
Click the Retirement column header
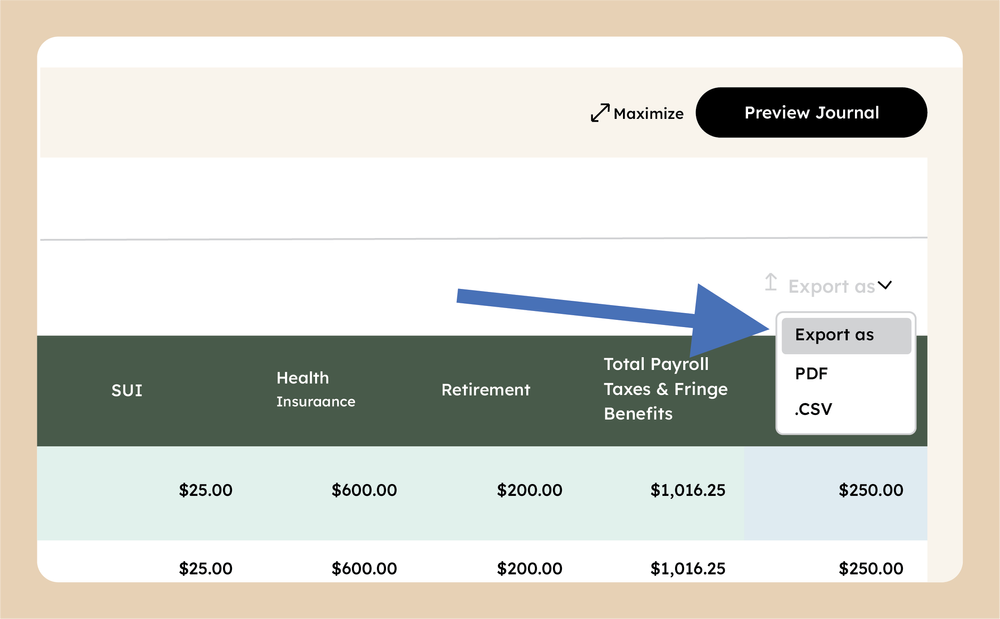coord(485,390)
